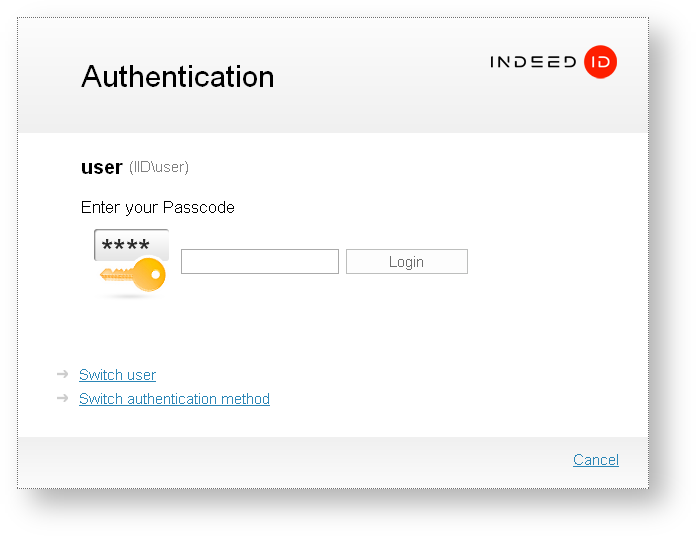Focus the passcode input field
Screen dimensions: 697x537
260,262
